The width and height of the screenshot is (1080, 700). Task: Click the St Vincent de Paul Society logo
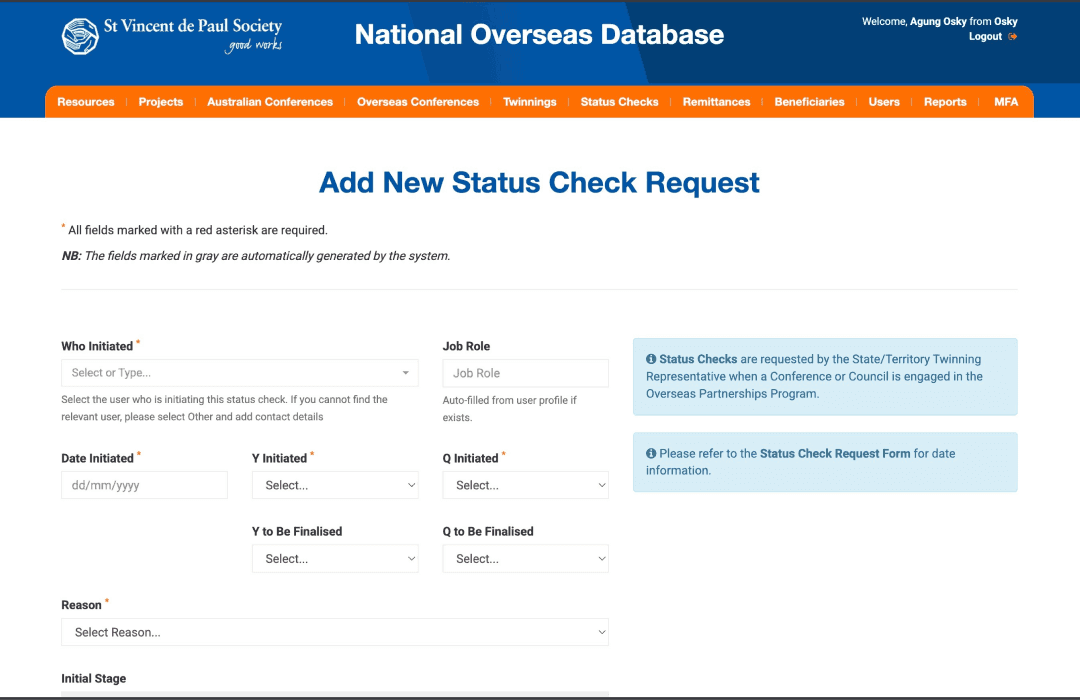172,36
